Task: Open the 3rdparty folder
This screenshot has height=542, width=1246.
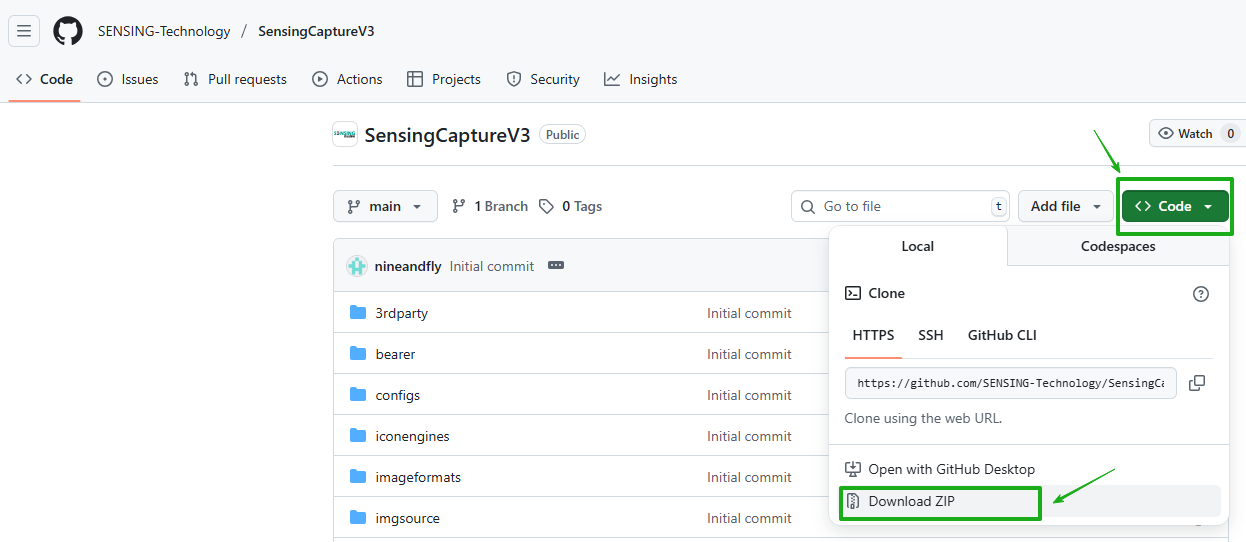Action: (402, 313)
